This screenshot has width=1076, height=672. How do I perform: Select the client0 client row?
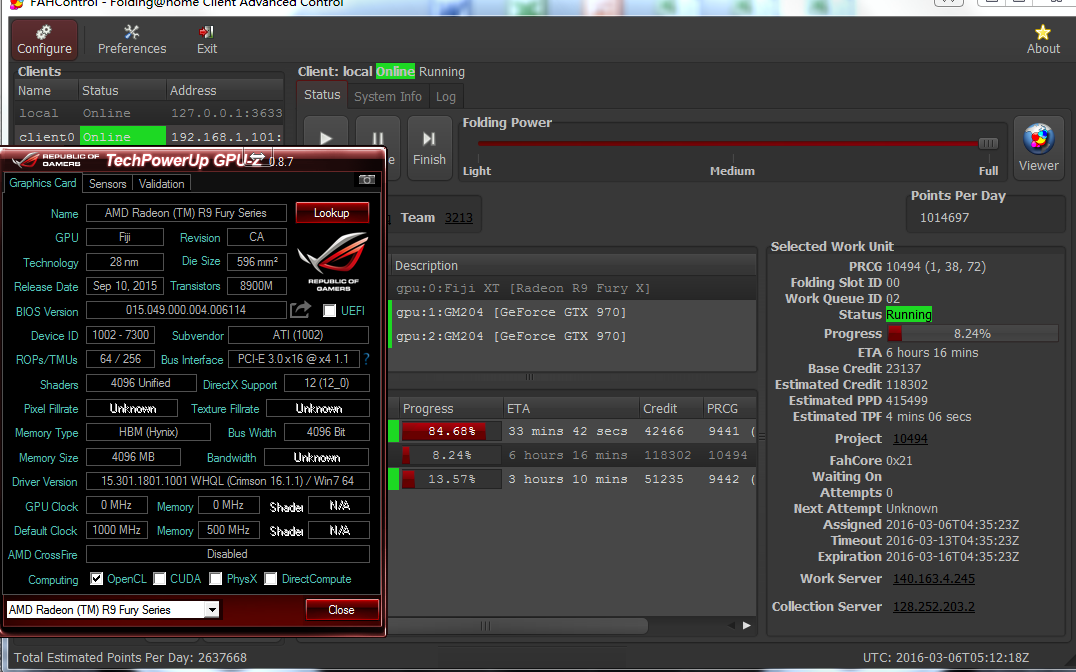pyautogui.click(x=149, y=137)
